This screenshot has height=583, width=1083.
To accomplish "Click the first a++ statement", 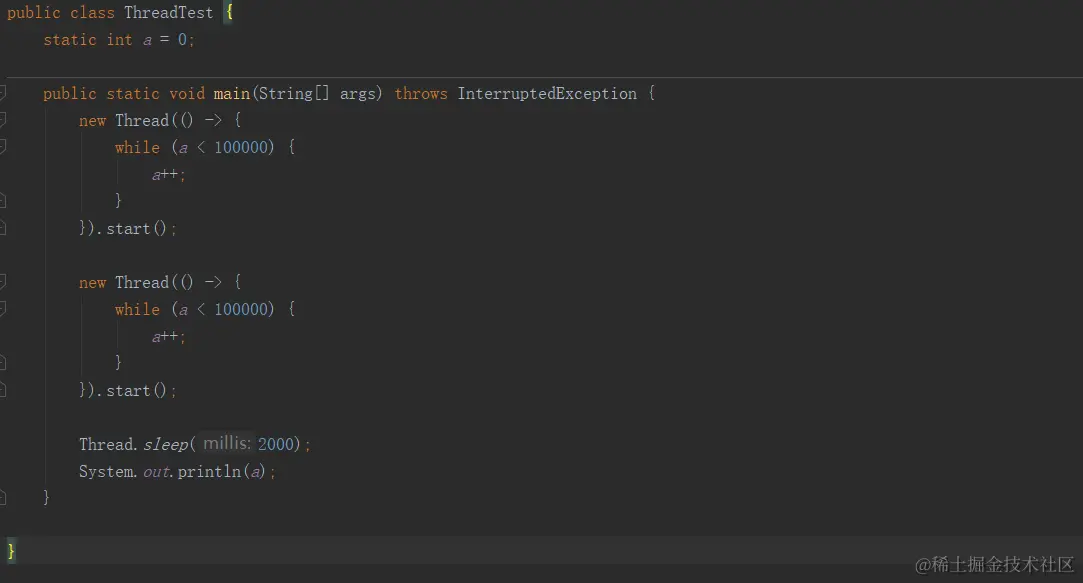I will click(168, 174).
